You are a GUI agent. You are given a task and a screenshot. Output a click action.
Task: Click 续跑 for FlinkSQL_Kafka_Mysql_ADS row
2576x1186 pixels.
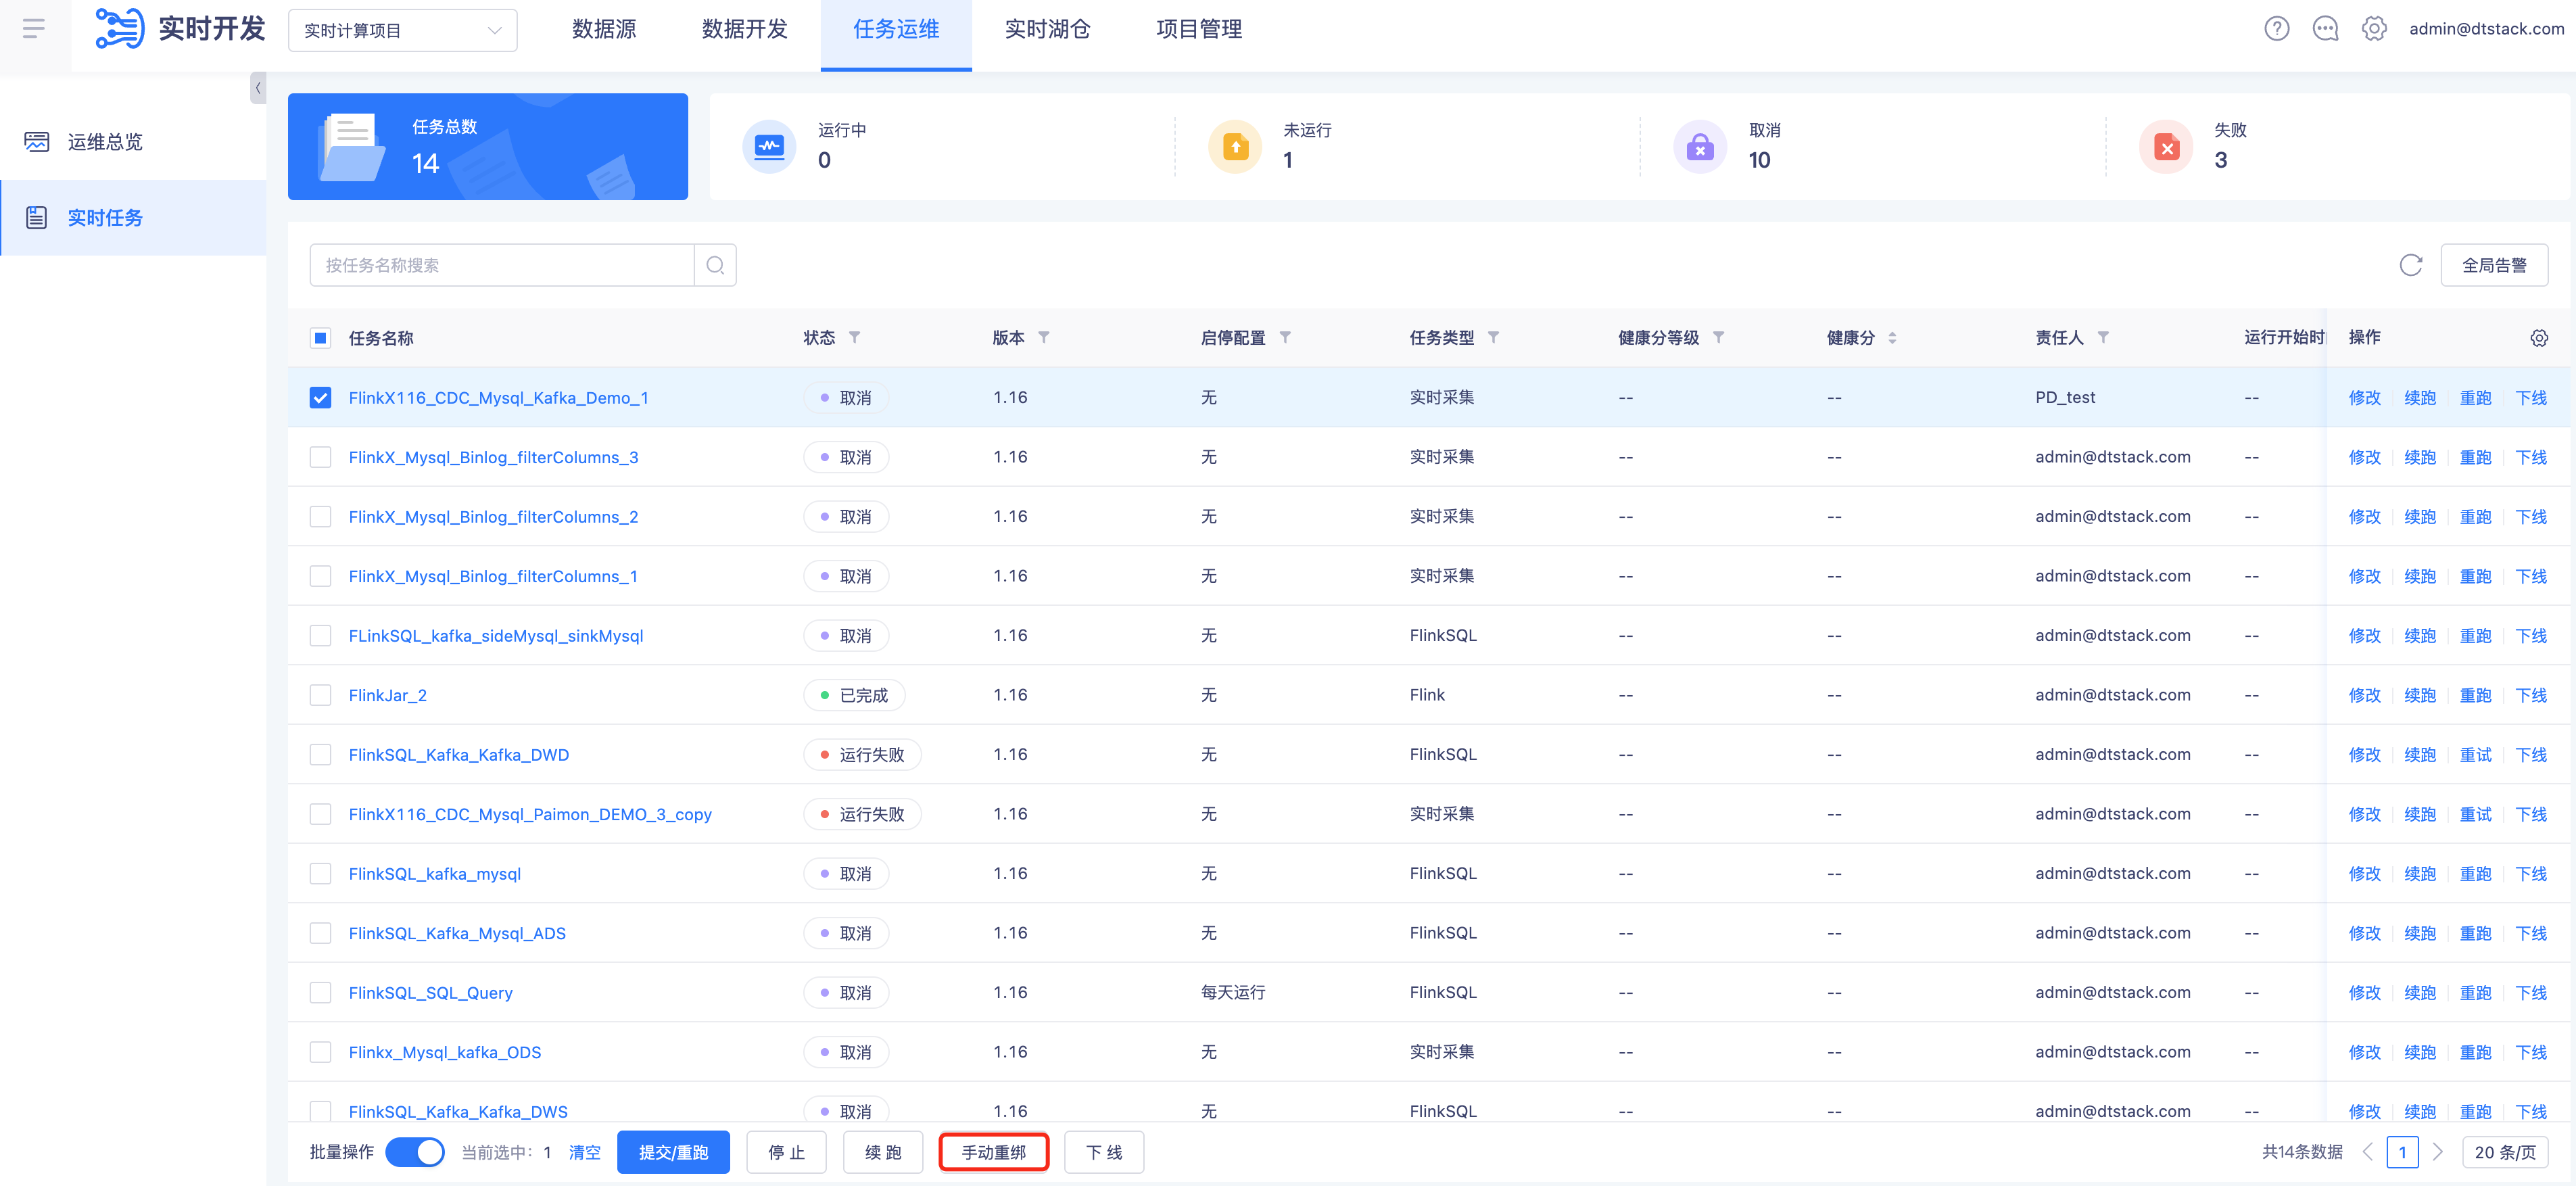pyautogui.click(x=2420, y=933)
